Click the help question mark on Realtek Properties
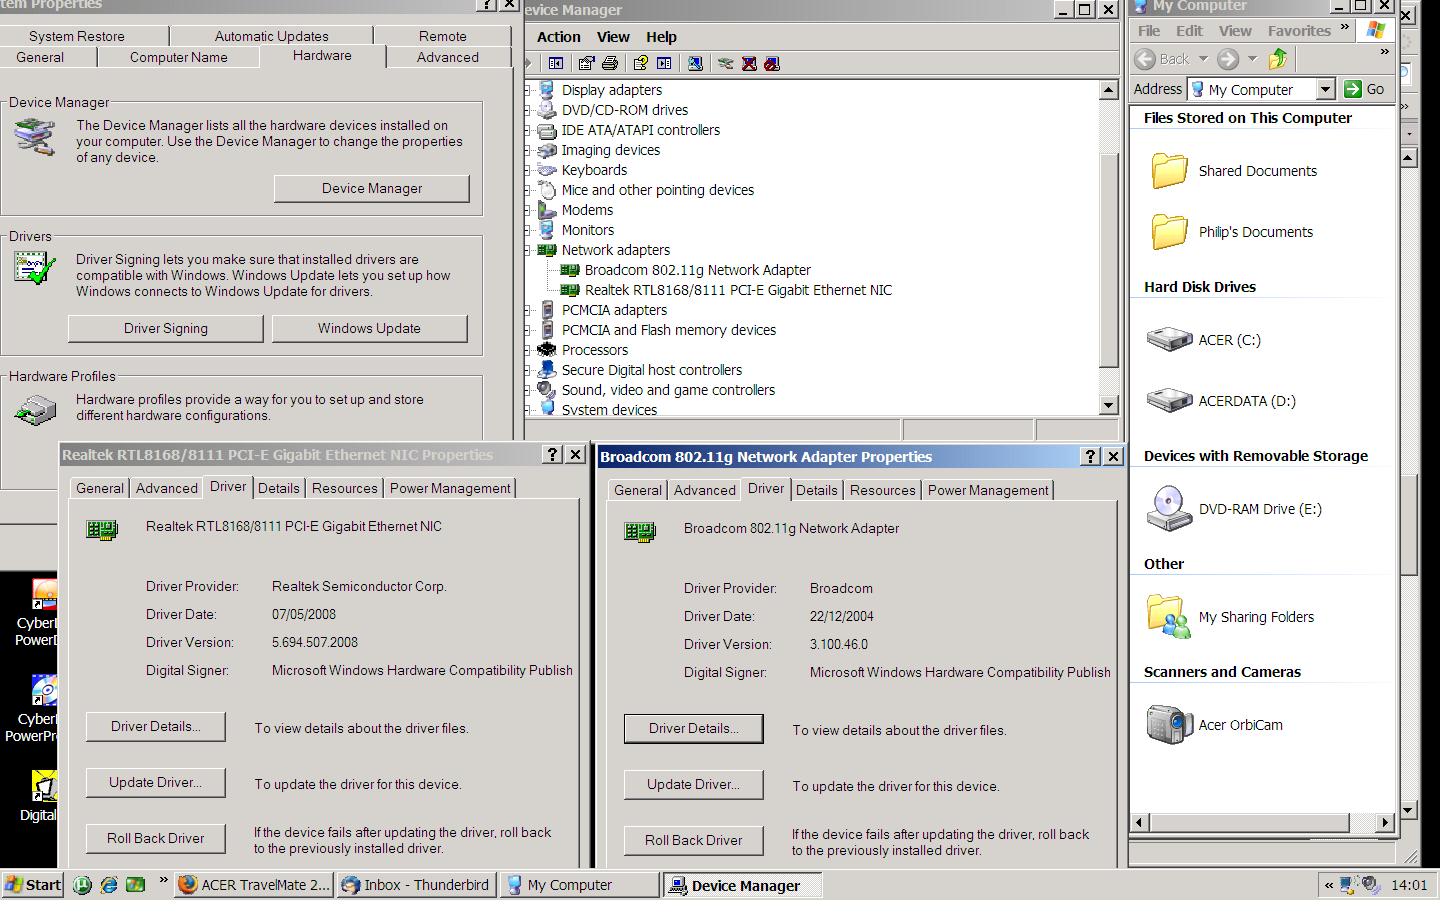The height and width of the screenshot is (914, 1440). 552,454
